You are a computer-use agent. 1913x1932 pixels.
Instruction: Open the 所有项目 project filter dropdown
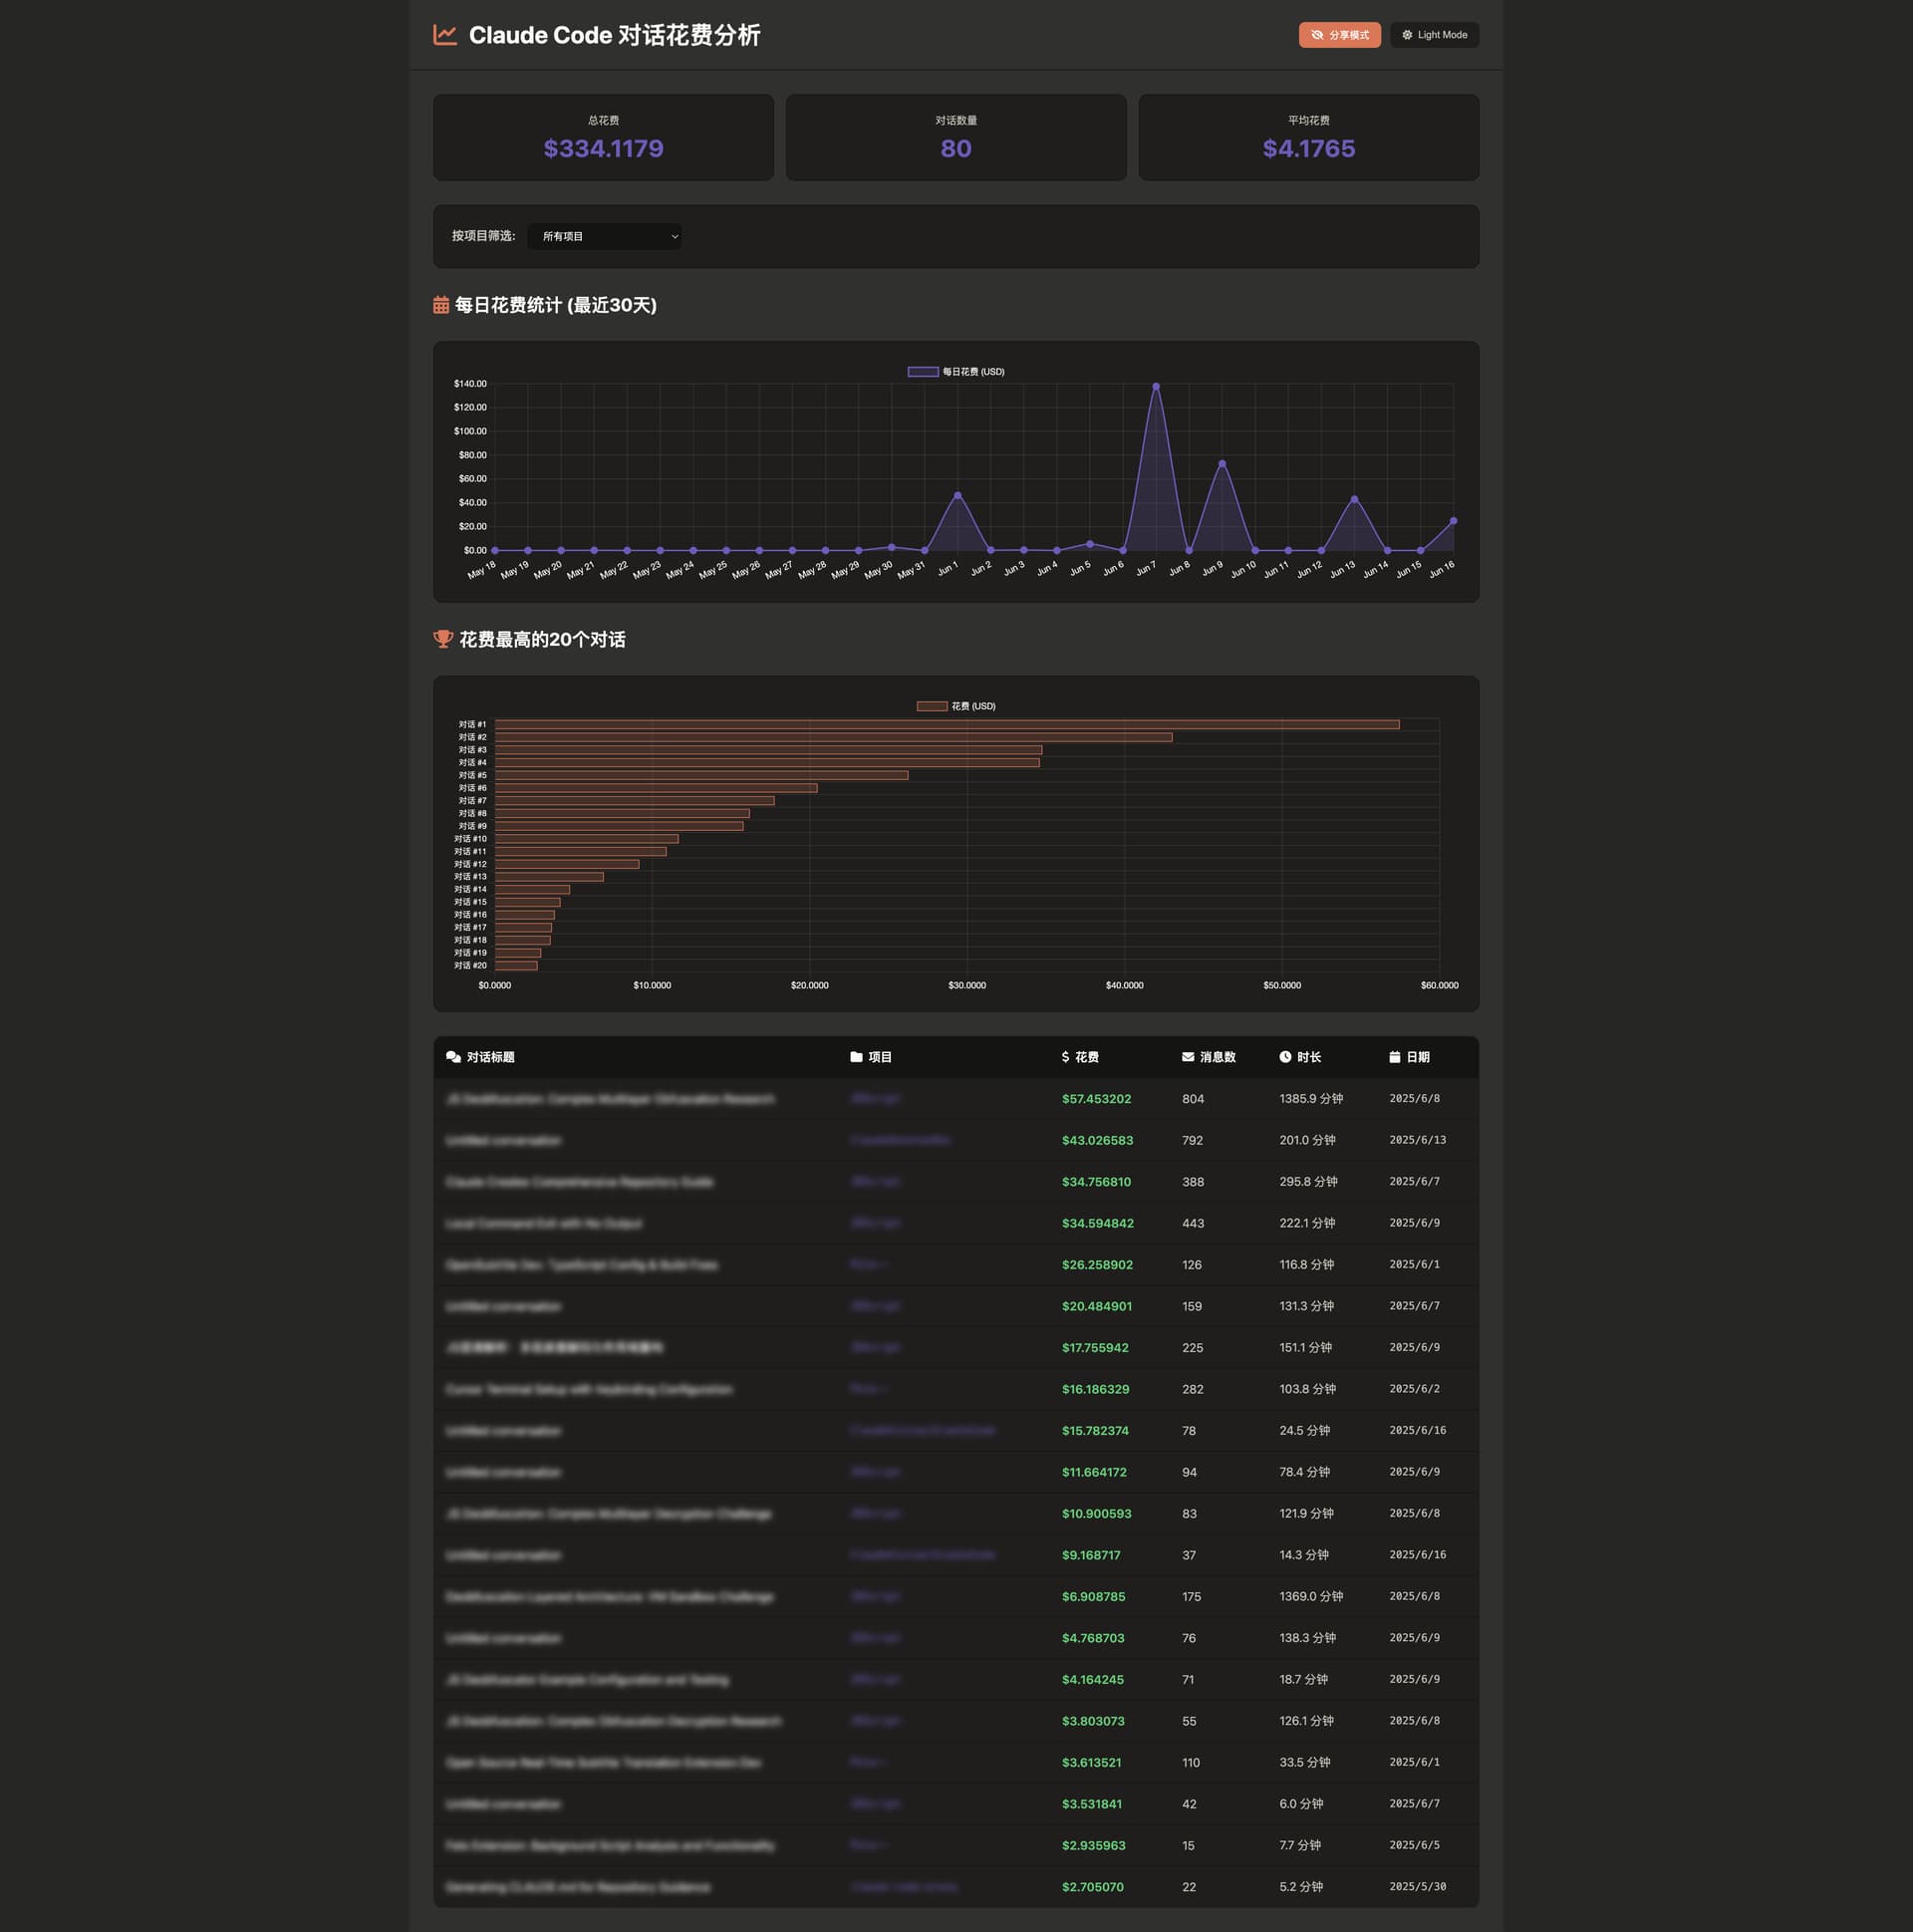pyautogui.click(x=605, y=237)
